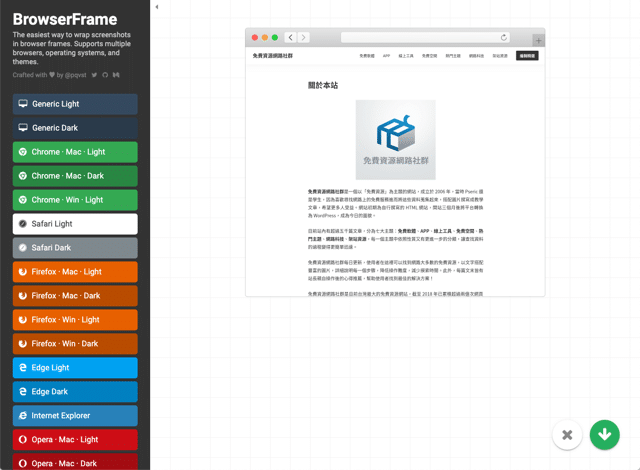Choose Chrome Mac Light frame
The height and width of the screenshot is (470, 640).
(75, 152)
